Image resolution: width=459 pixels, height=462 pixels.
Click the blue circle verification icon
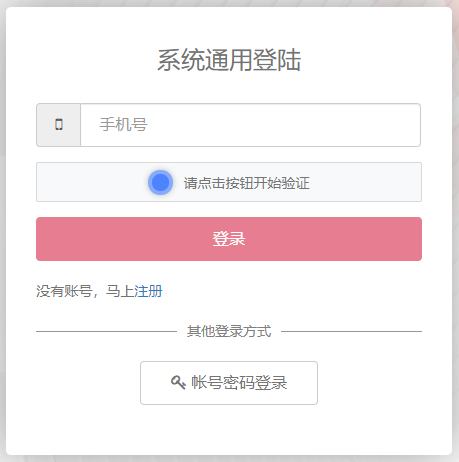click(160, 182)
